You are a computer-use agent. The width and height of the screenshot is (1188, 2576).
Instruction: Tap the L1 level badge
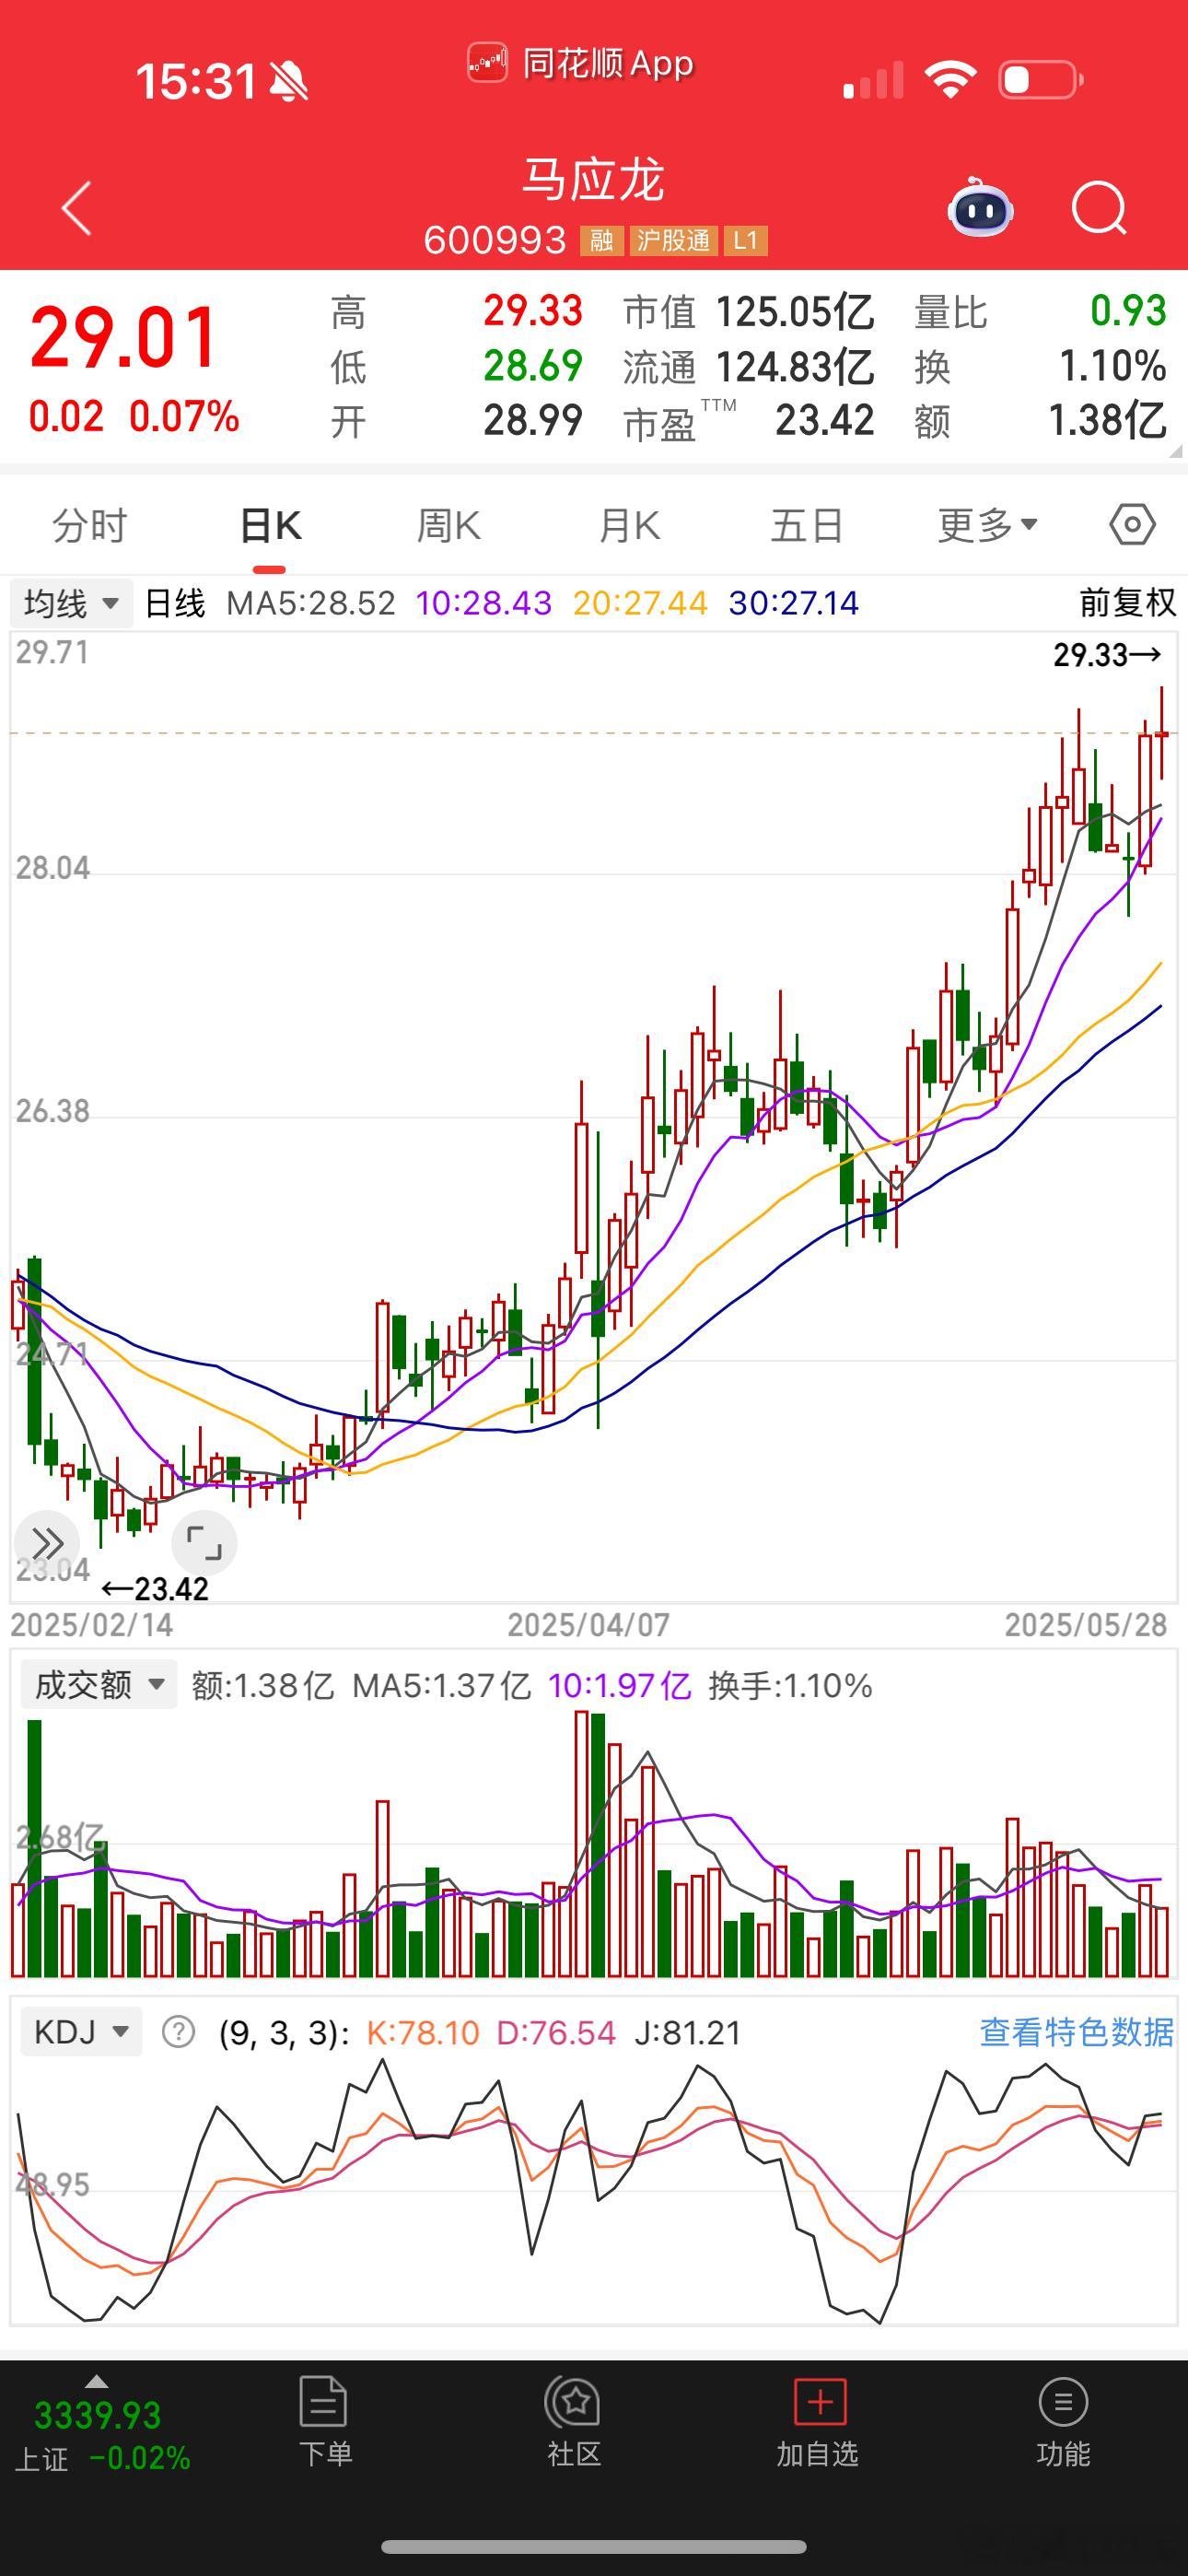click(745, 241)
